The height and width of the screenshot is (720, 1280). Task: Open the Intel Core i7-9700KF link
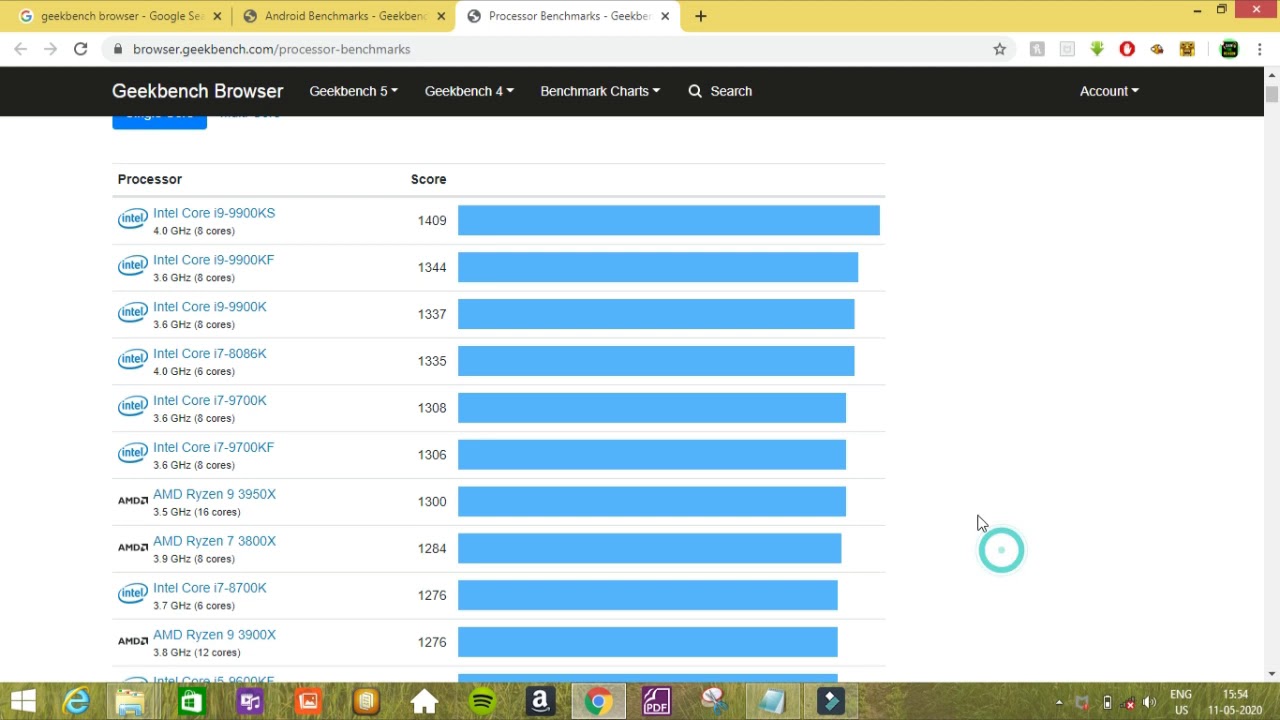coord(213,447)
